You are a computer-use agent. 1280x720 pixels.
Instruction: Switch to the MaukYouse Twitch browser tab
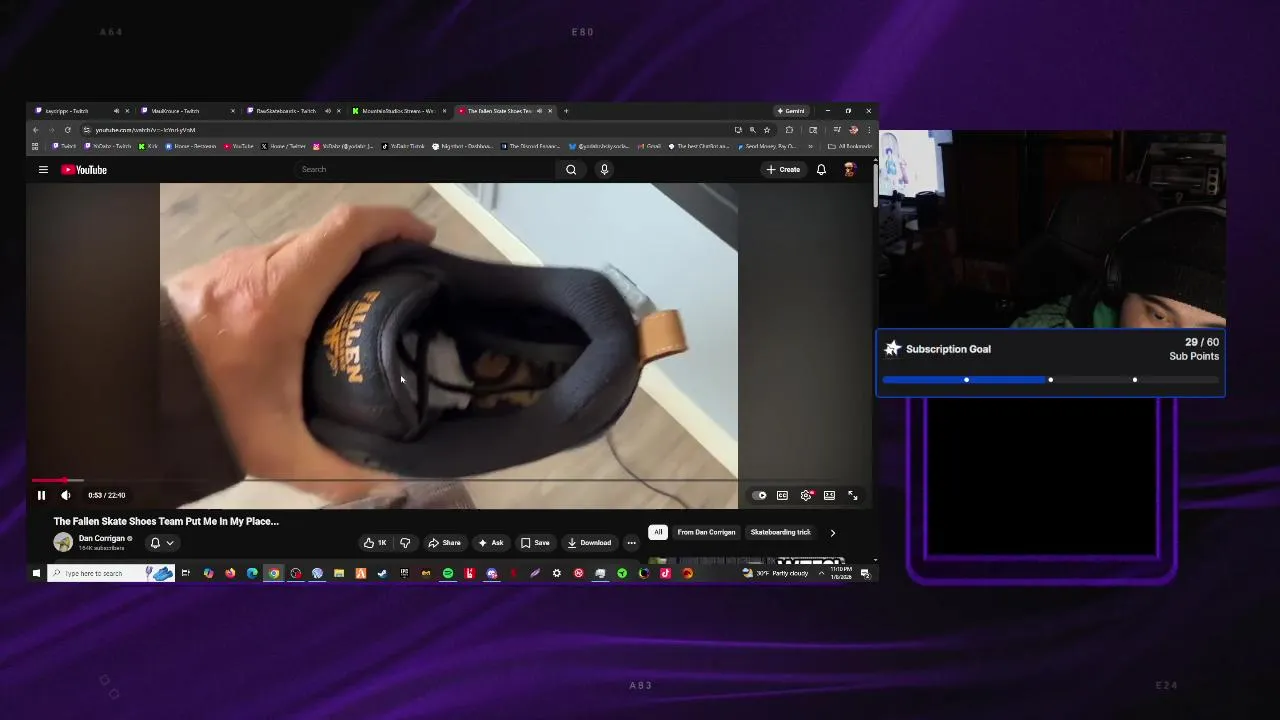coord(188,111)
